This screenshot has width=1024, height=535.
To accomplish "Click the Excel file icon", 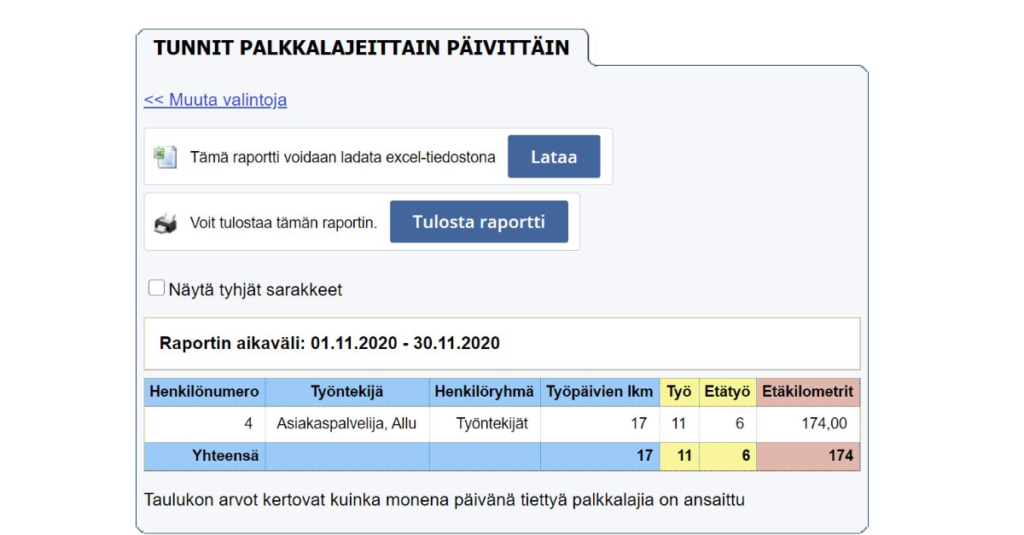I will 165,157.
